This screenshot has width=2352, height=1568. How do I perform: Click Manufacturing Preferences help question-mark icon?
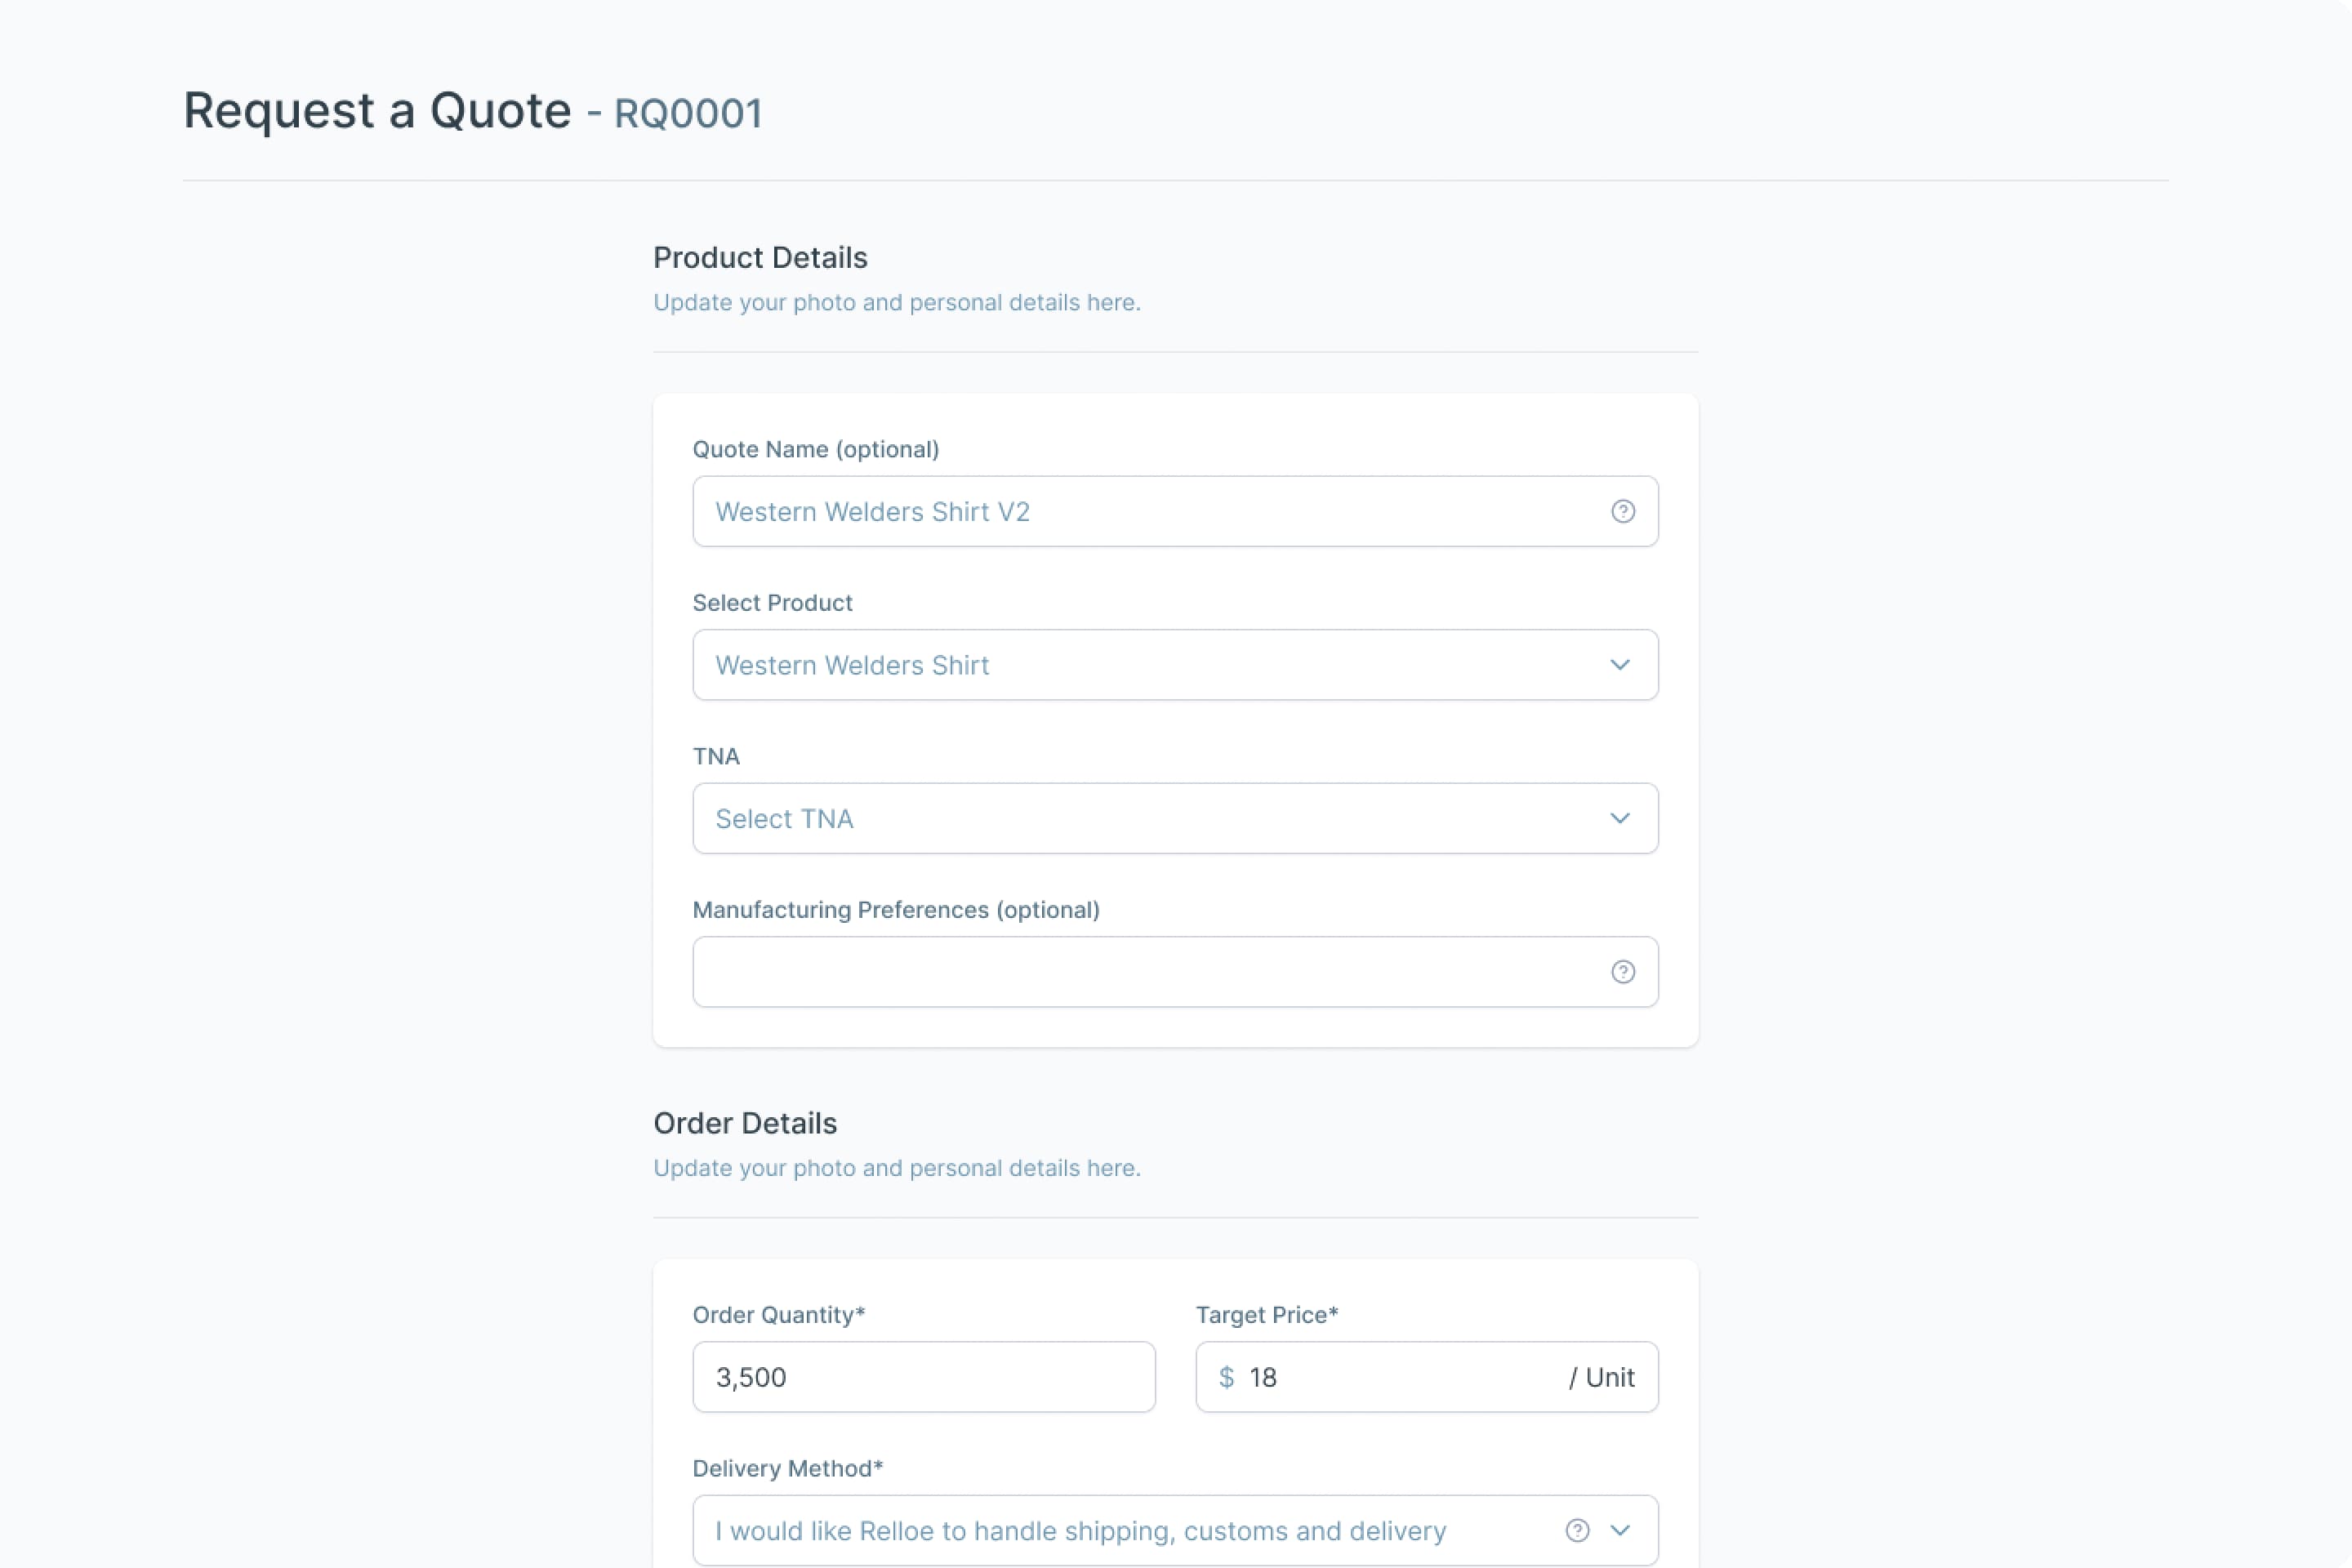point(1623,972)
